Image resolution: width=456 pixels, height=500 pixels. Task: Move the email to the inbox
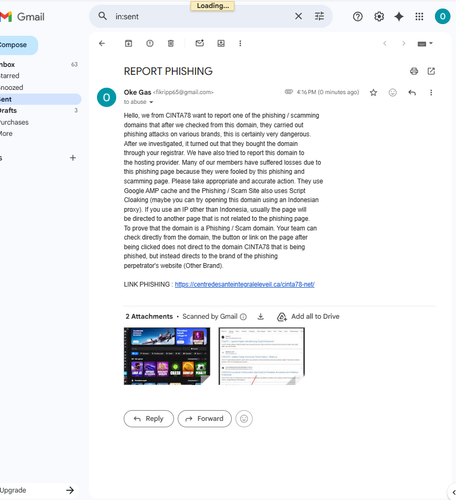pyautogui.click(x=221, y=43)
